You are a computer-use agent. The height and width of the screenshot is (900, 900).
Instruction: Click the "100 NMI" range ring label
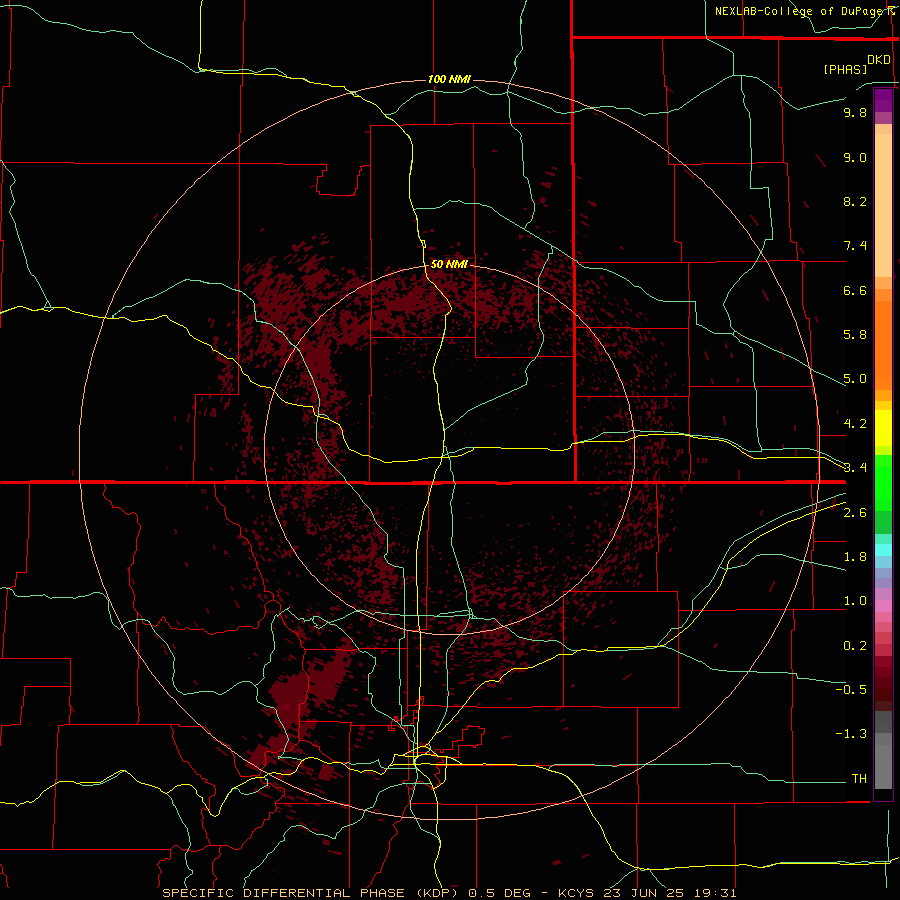(449, 79)
